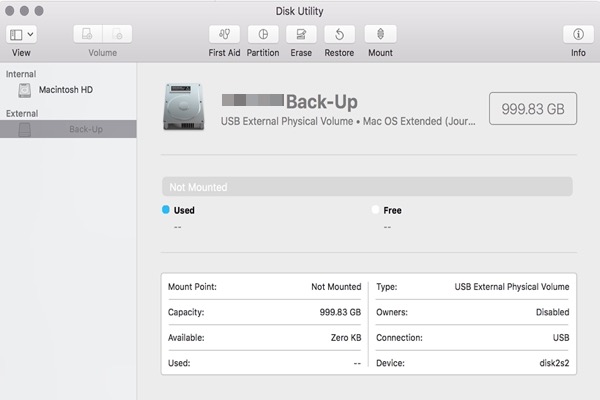Image resolution: width=600 pixels, height=400 pixels.
Task: Click the remove Volume icon
Action: (118, 34)
